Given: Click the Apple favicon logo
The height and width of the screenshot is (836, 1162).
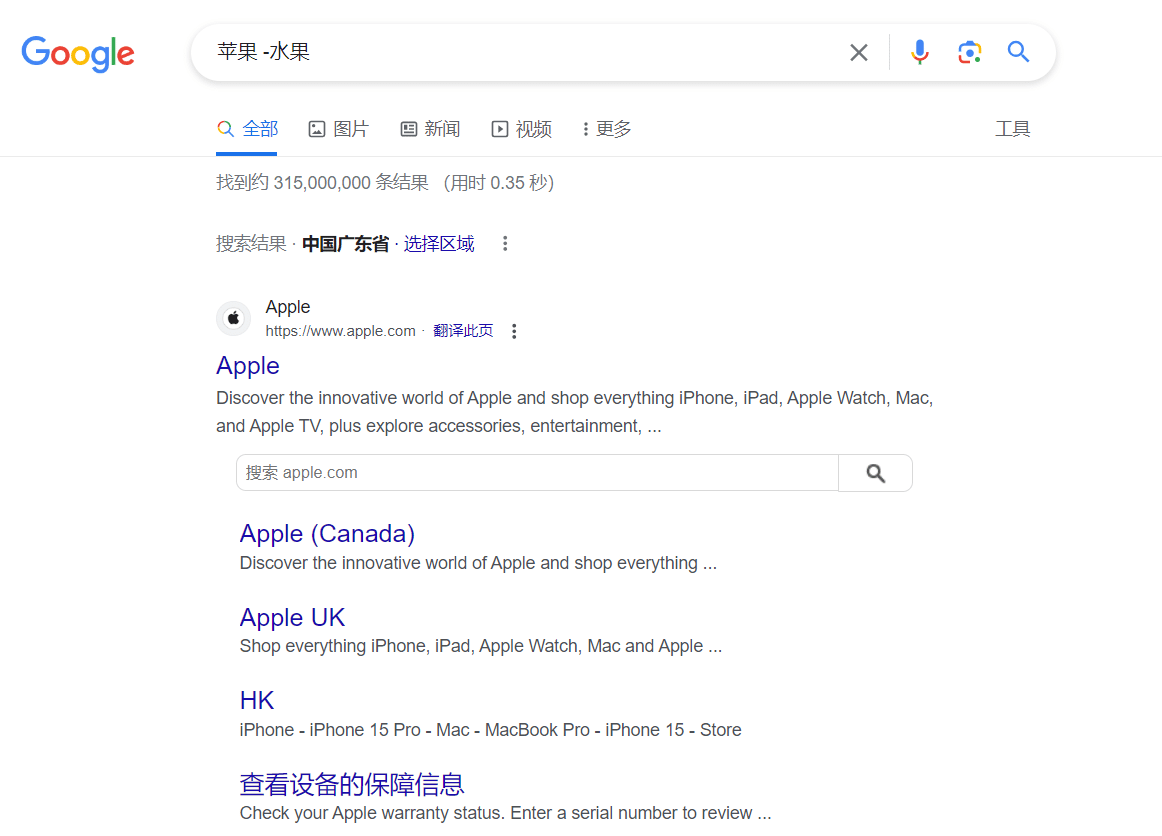Looking at the screenshot, I should (233, 319).
